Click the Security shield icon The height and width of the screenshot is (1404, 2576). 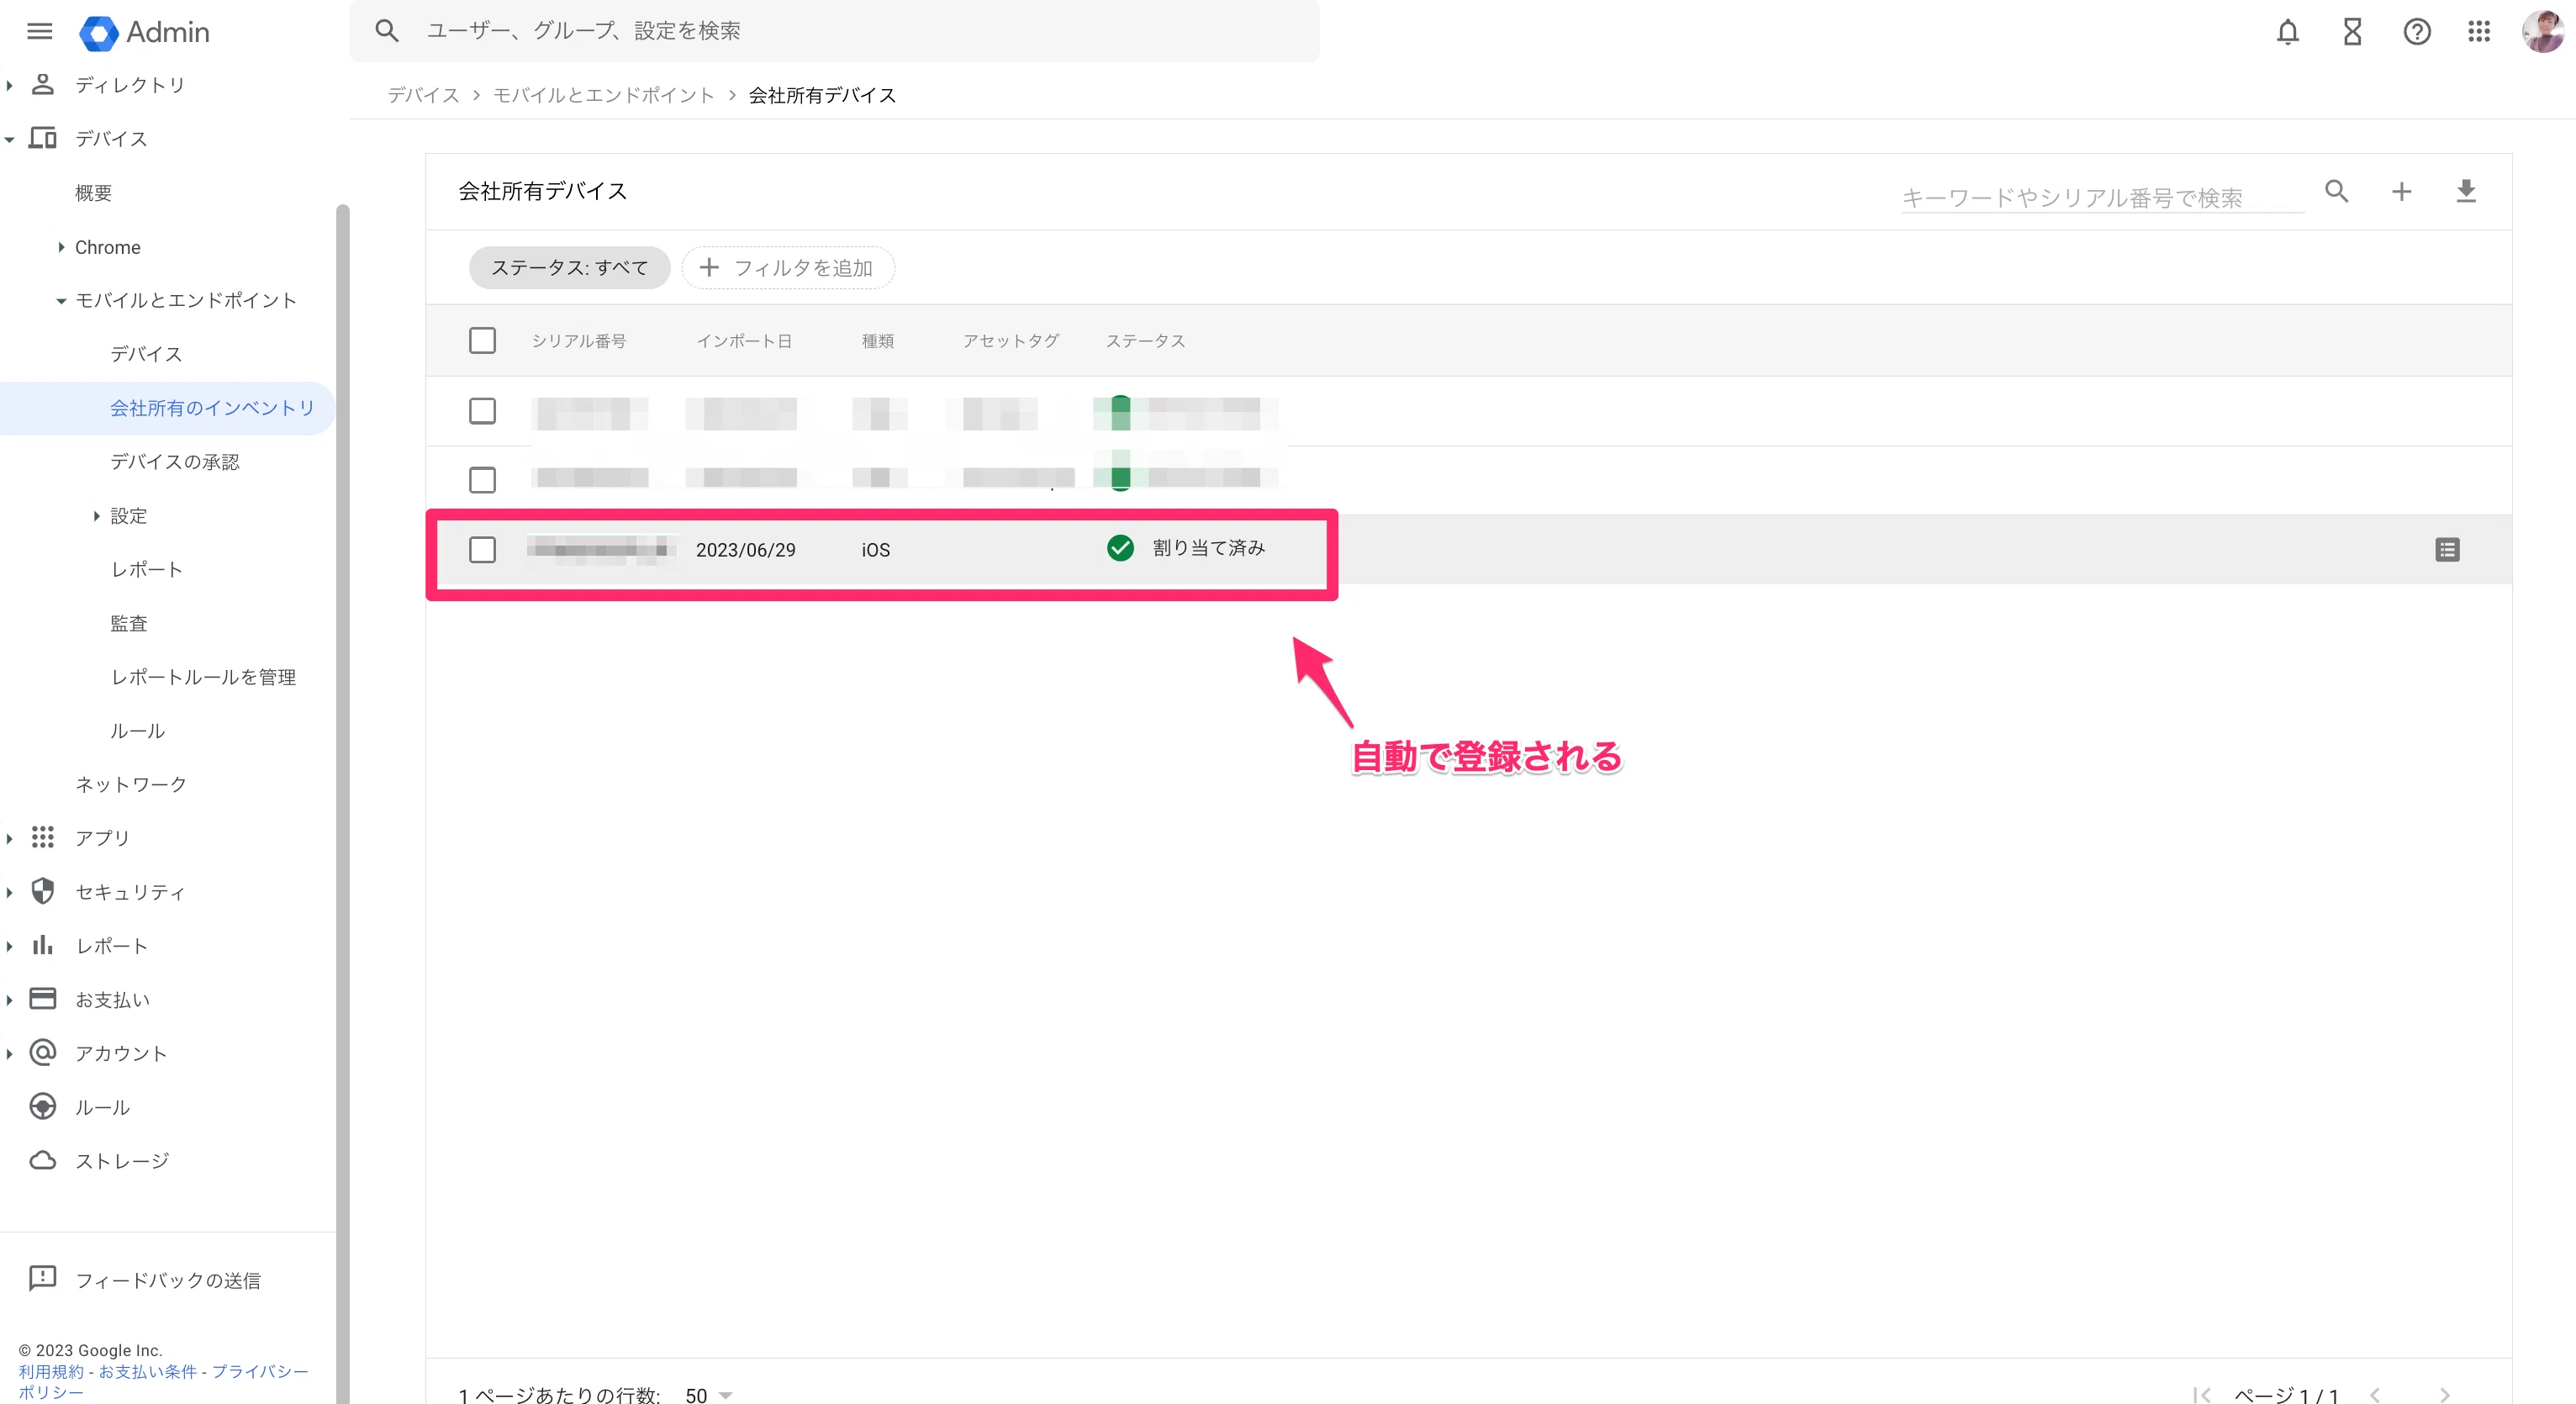[x=42, y=891]
